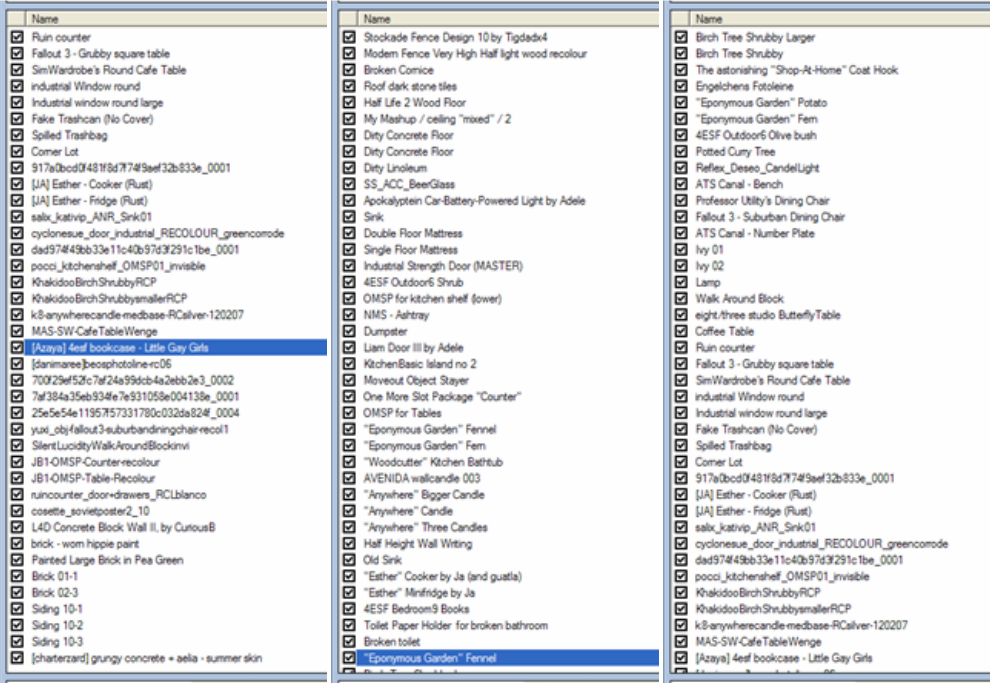Select the Double Floor Mattress row
Image resolution: width=990 pixels, height=683 pixels.
(413, 234)
